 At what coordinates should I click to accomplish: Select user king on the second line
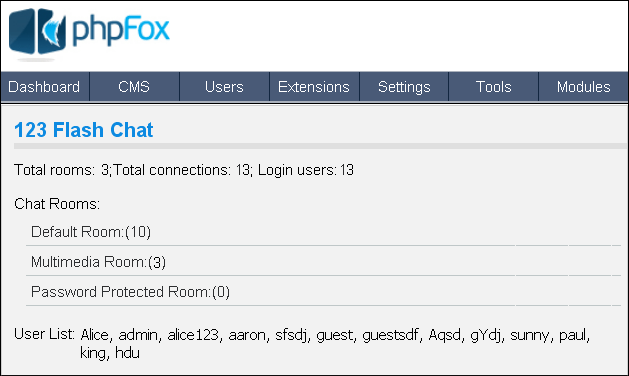pos(93,353)
